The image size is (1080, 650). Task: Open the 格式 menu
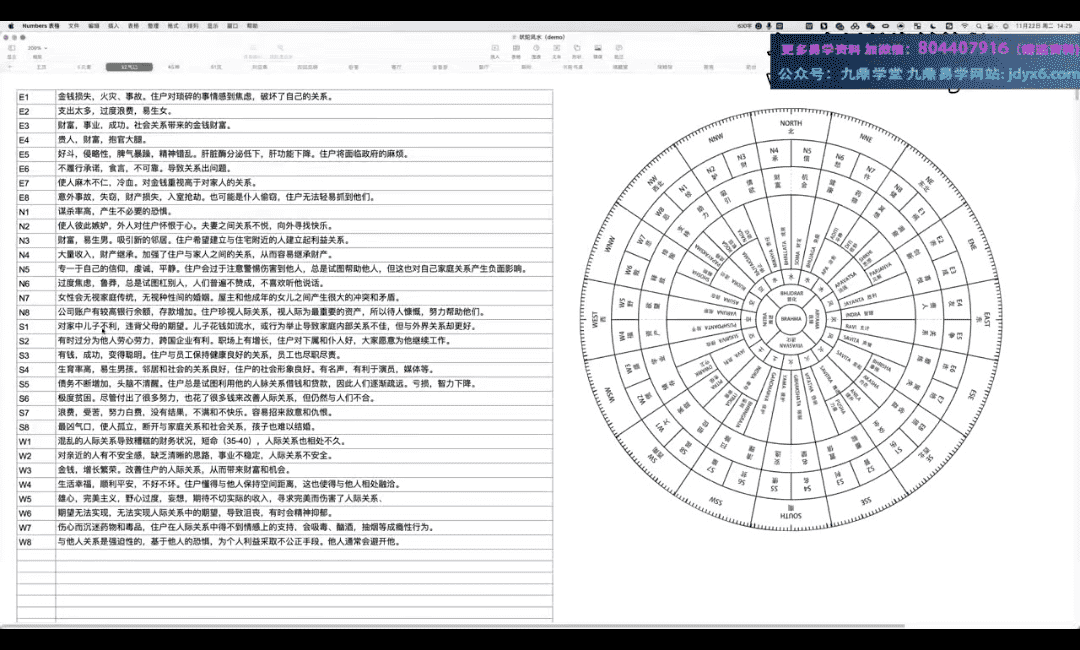pyautogui.click(x=173, y=26)
